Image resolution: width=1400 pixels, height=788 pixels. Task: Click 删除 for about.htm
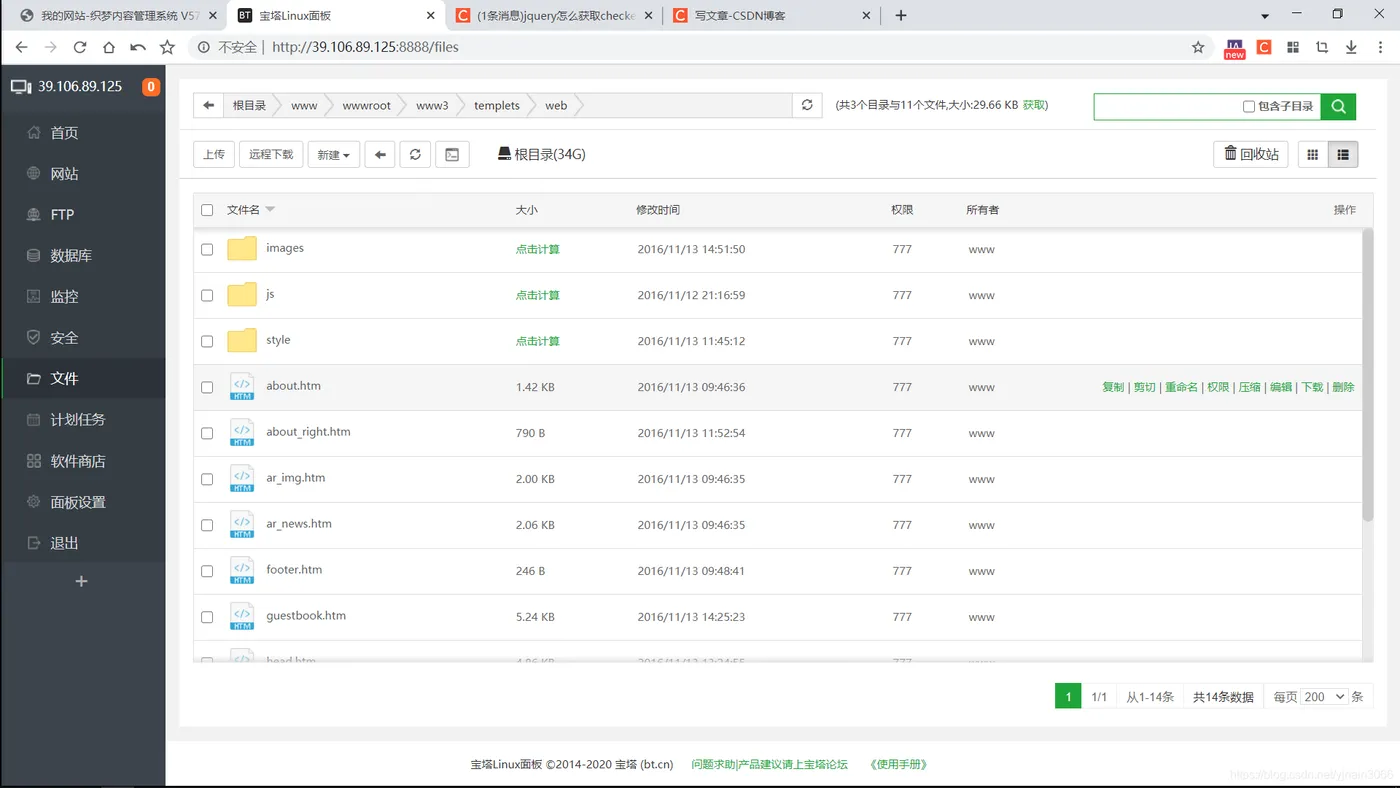coord(1343,387)
